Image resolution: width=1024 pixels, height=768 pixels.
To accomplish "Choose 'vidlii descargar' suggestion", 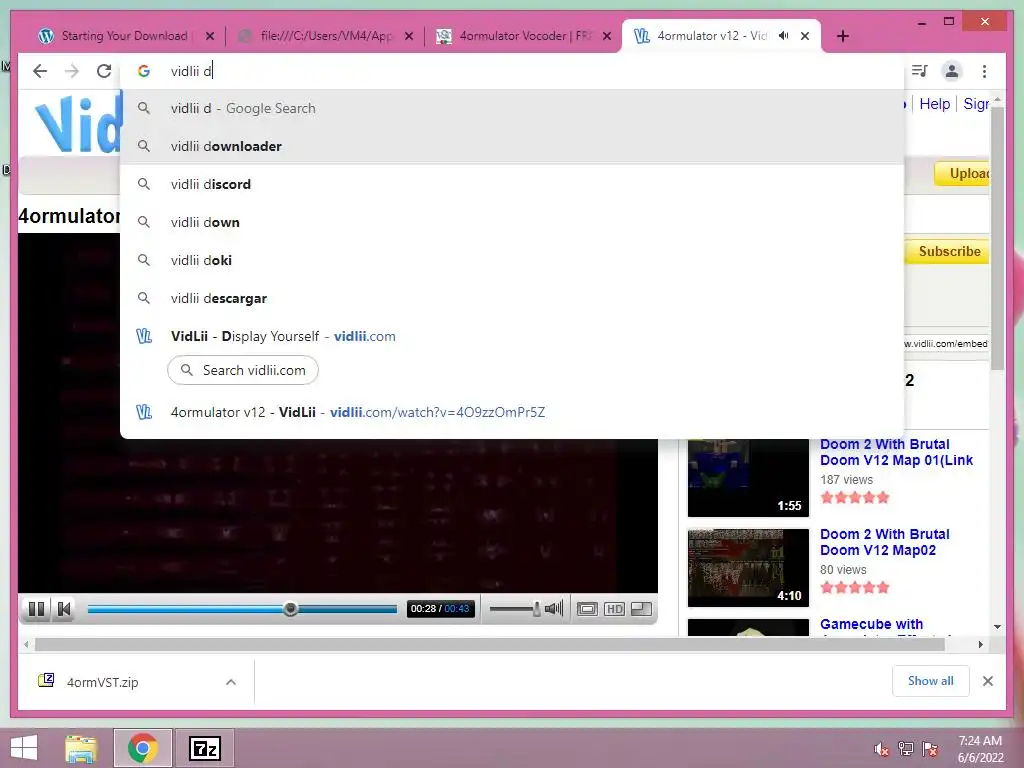I will click(512, 298).
